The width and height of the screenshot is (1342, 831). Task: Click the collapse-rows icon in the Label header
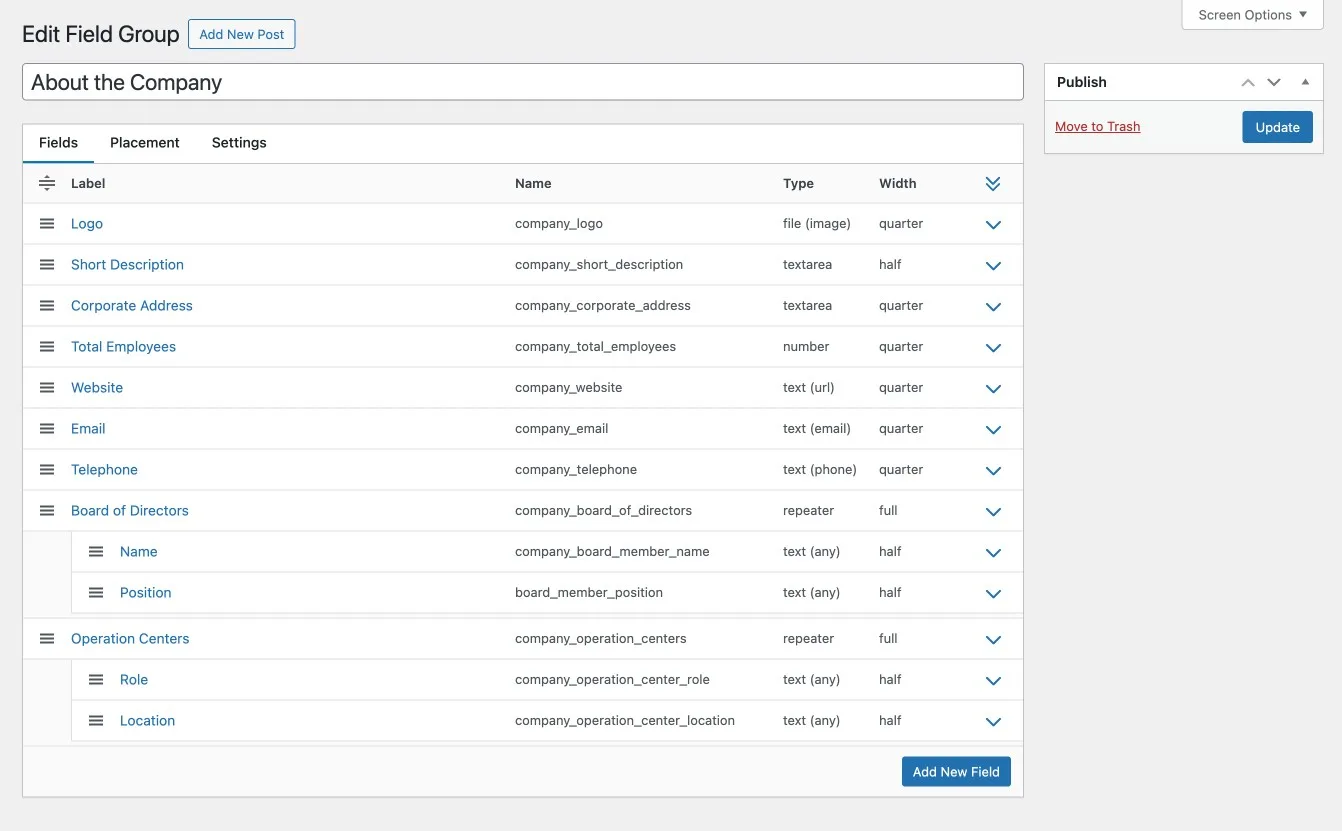tap(47, 183)
